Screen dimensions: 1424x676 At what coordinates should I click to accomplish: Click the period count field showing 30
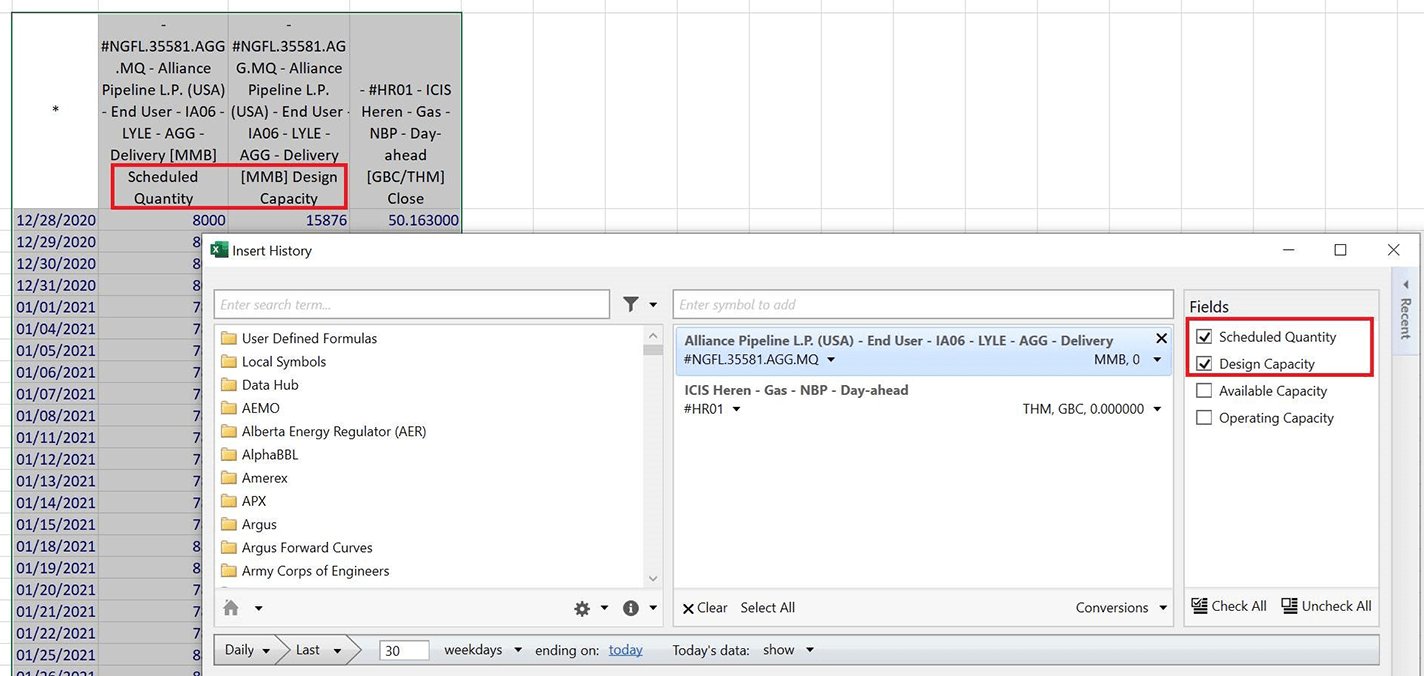(x=404, y=651)
